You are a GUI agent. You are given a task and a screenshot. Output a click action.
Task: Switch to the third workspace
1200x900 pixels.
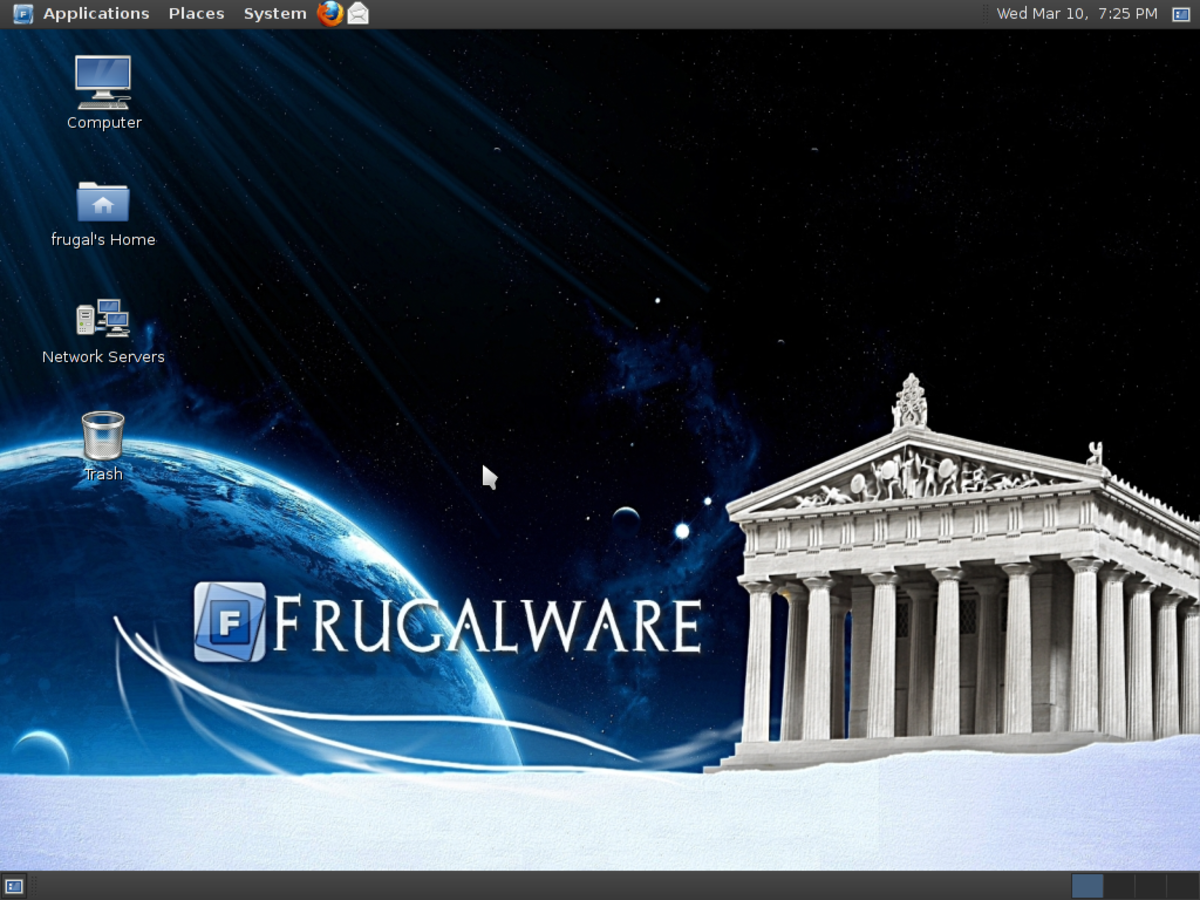(x=1150, y=886)
